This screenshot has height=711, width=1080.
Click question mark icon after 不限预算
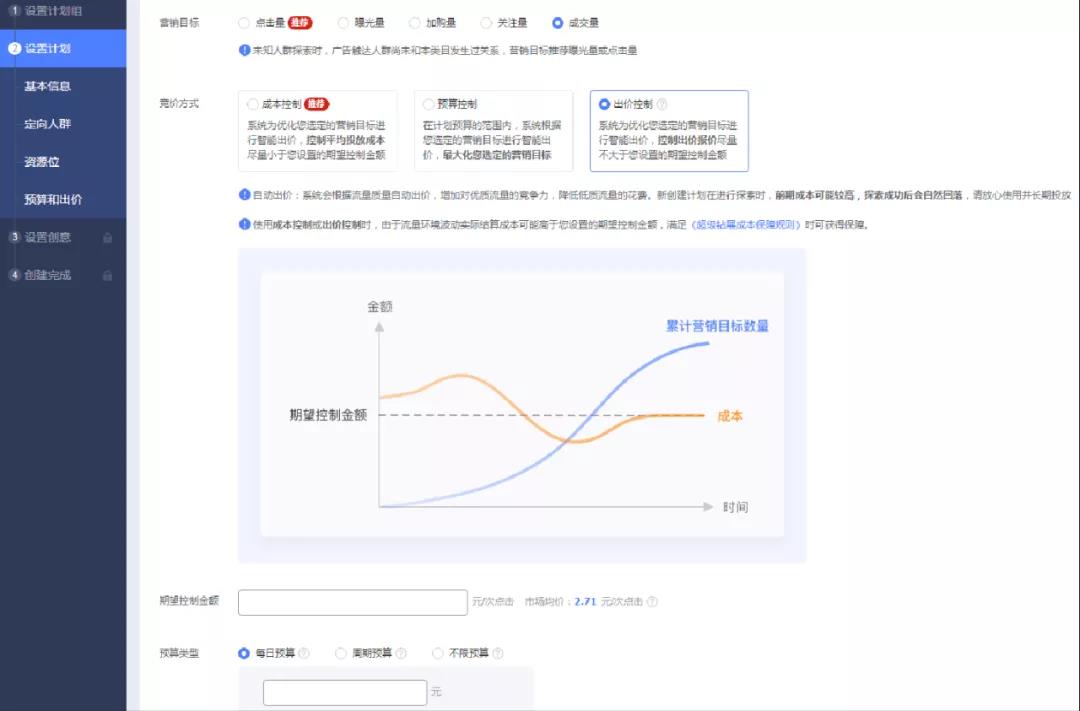497,653
